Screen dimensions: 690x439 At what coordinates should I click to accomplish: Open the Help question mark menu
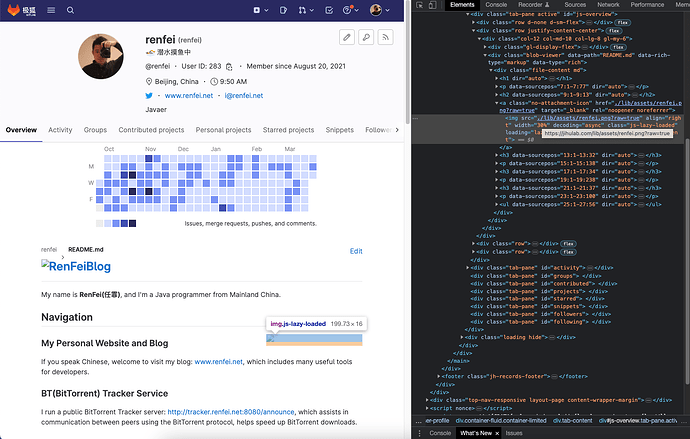pyautogui.click(x=351, y=10)
